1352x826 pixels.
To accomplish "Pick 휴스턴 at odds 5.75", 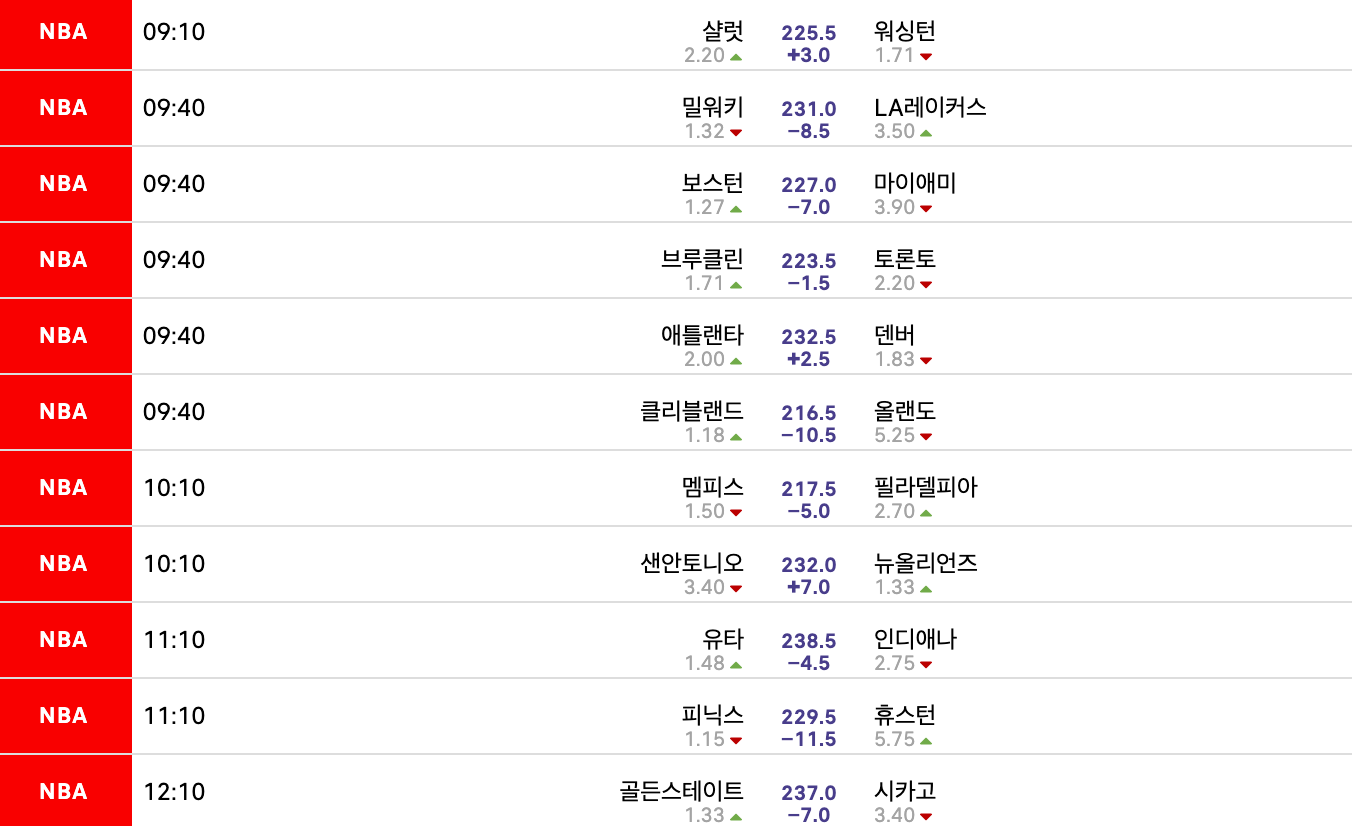I will tap(895, 740).
